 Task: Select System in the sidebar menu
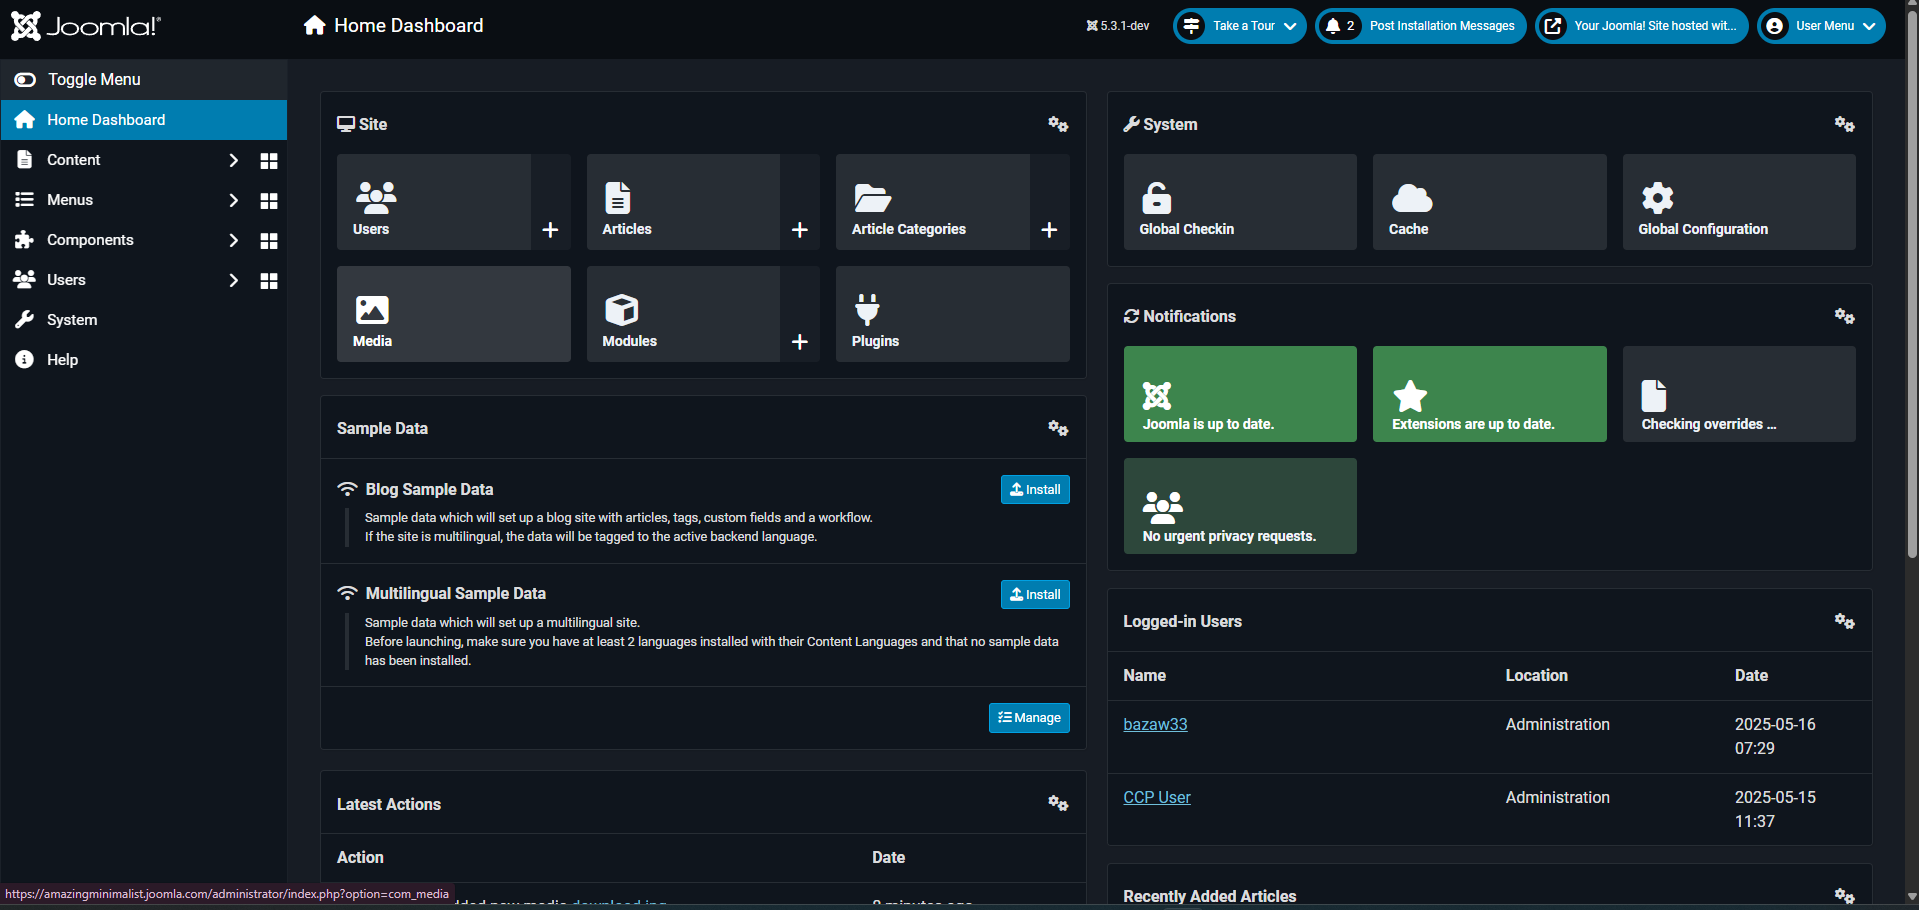coord(72,320)
